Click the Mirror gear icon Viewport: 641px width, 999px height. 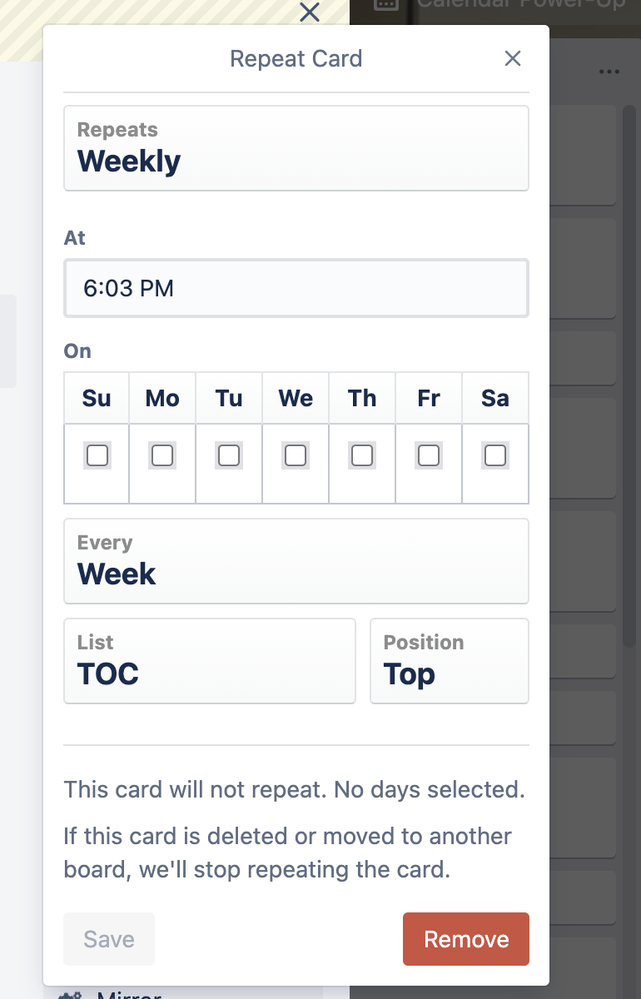point(70,995)
